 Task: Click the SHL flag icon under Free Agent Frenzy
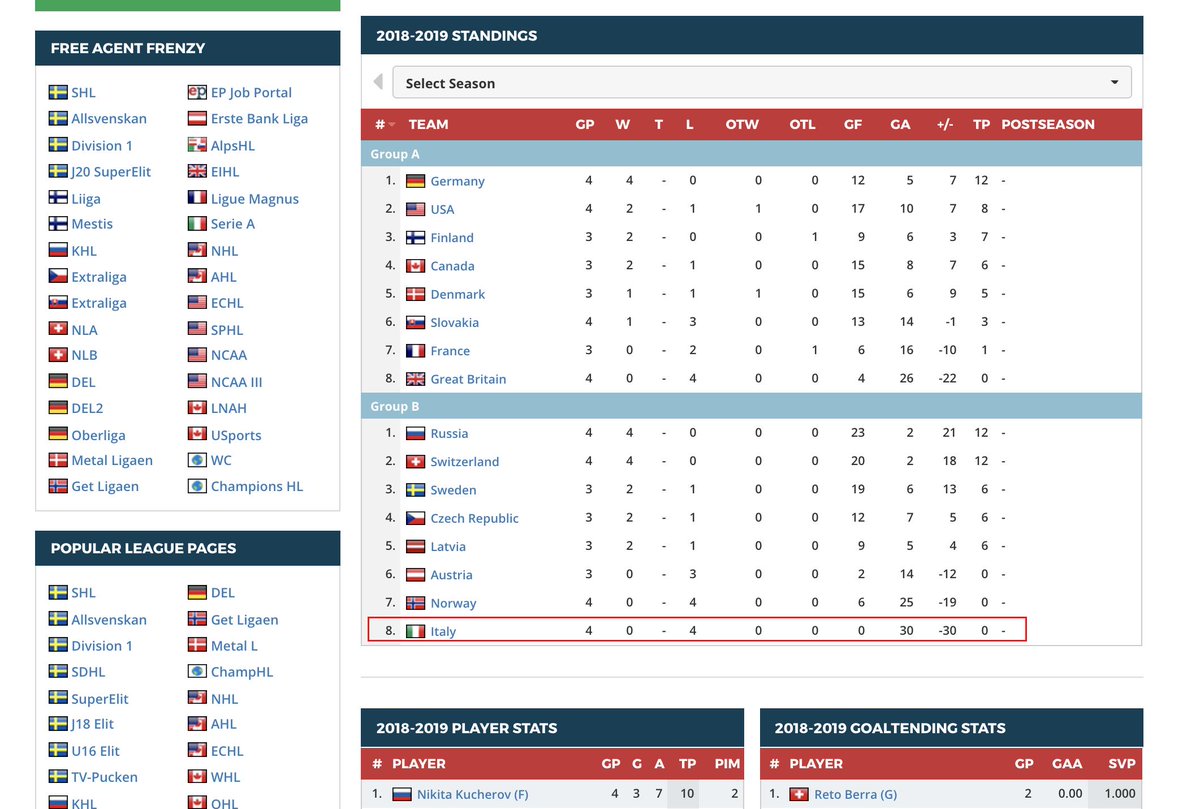[57, 92]
